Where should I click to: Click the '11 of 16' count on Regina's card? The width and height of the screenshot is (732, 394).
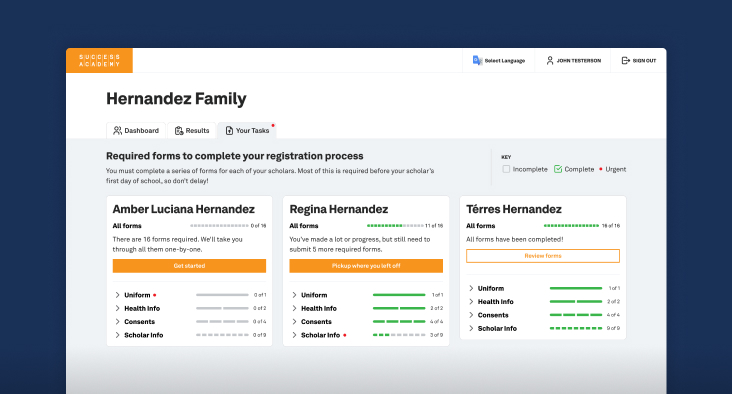434,225
